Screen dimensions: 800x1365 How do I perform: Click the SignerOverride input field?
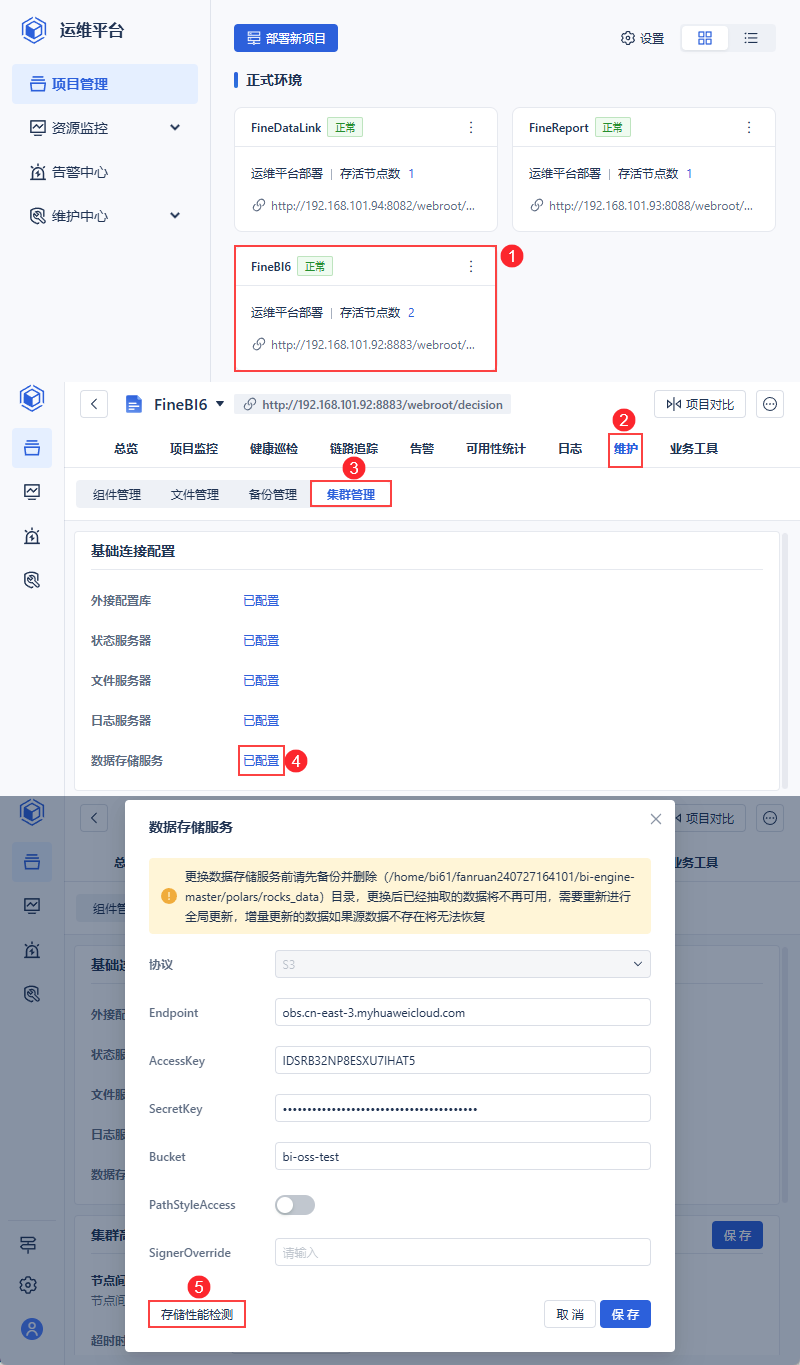(463, 1252)
